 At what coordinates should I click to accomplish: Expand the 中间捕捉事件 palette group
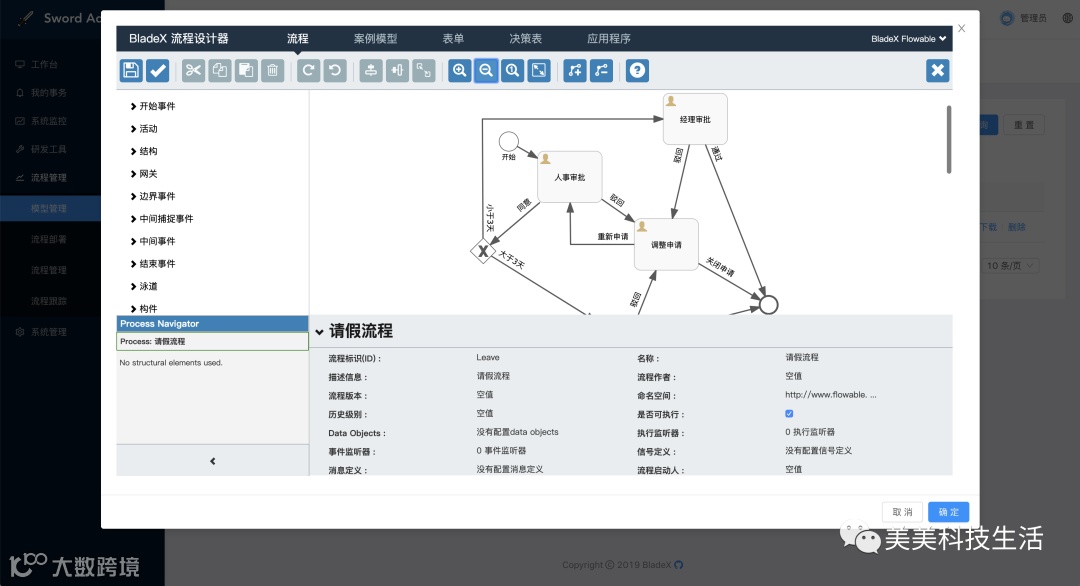coord(162,219)
